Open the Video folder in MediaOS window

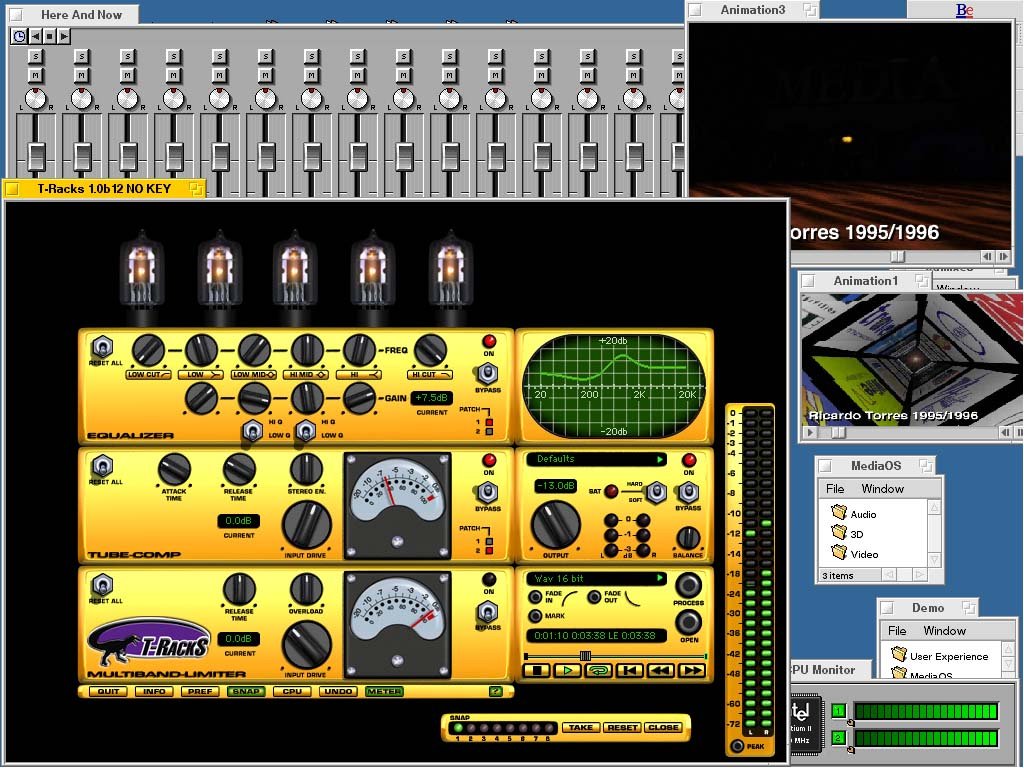tap(855, 554)
